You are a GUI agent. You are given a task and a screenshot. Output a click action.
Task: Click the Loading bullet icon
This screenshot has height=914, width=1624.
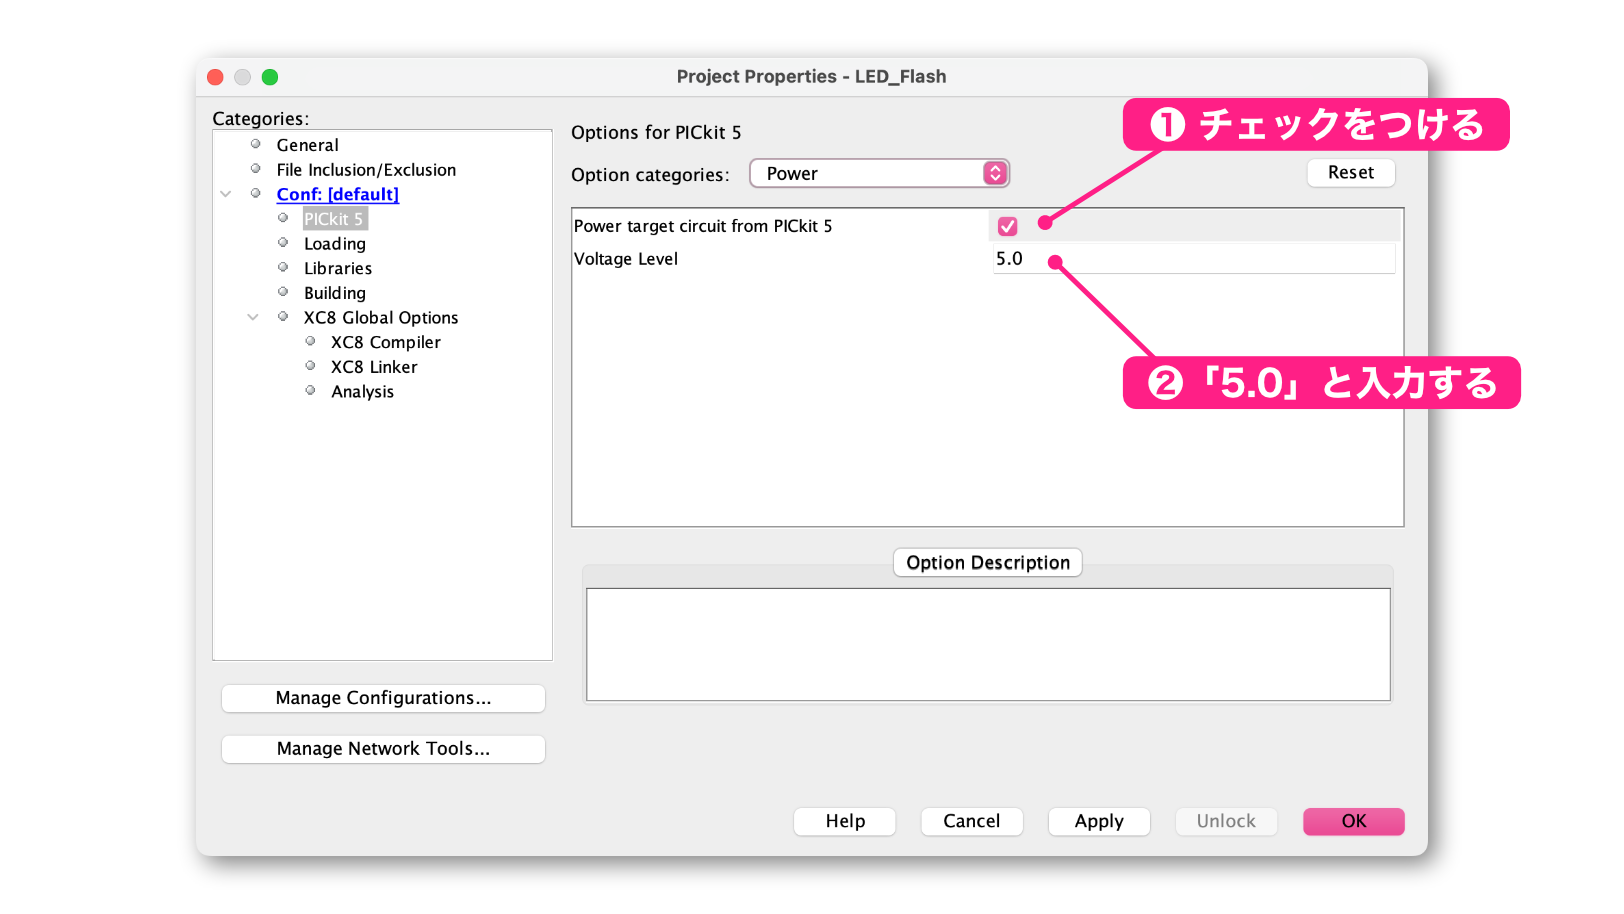pos(283,242)
